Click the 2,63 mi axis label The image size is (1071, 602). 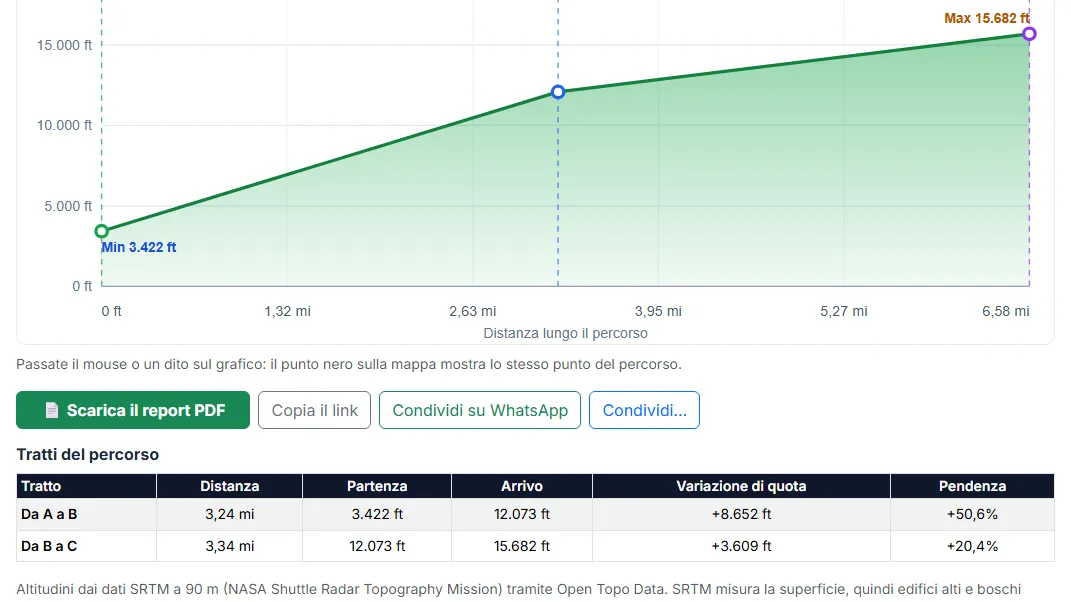473,311
